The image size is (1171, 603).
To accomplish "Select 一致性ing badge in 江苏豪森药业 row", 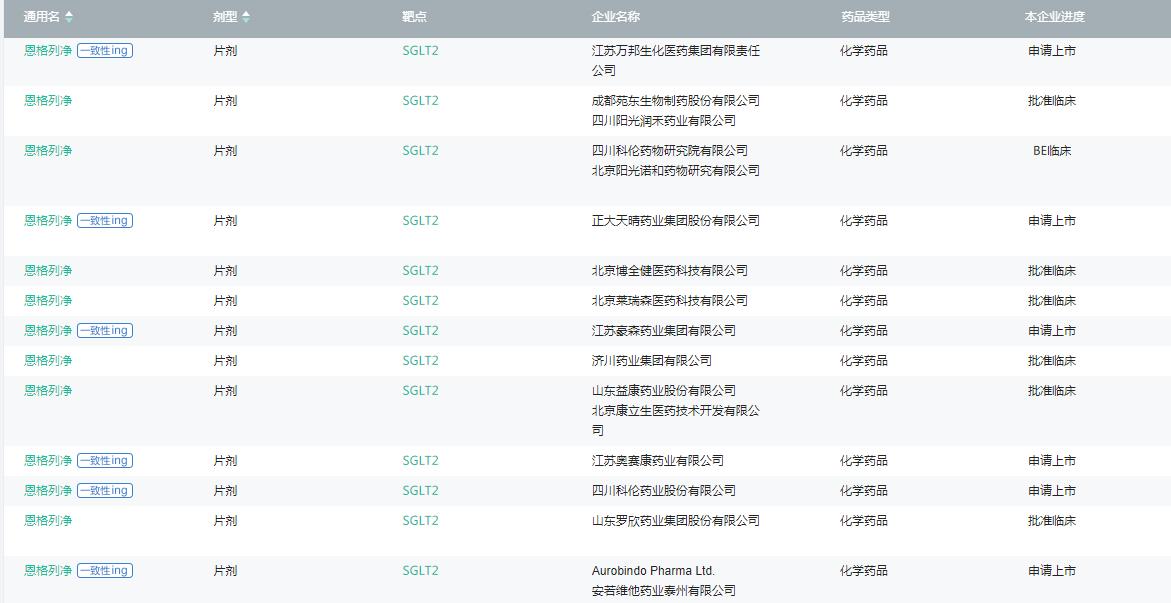I will [105, 331].
